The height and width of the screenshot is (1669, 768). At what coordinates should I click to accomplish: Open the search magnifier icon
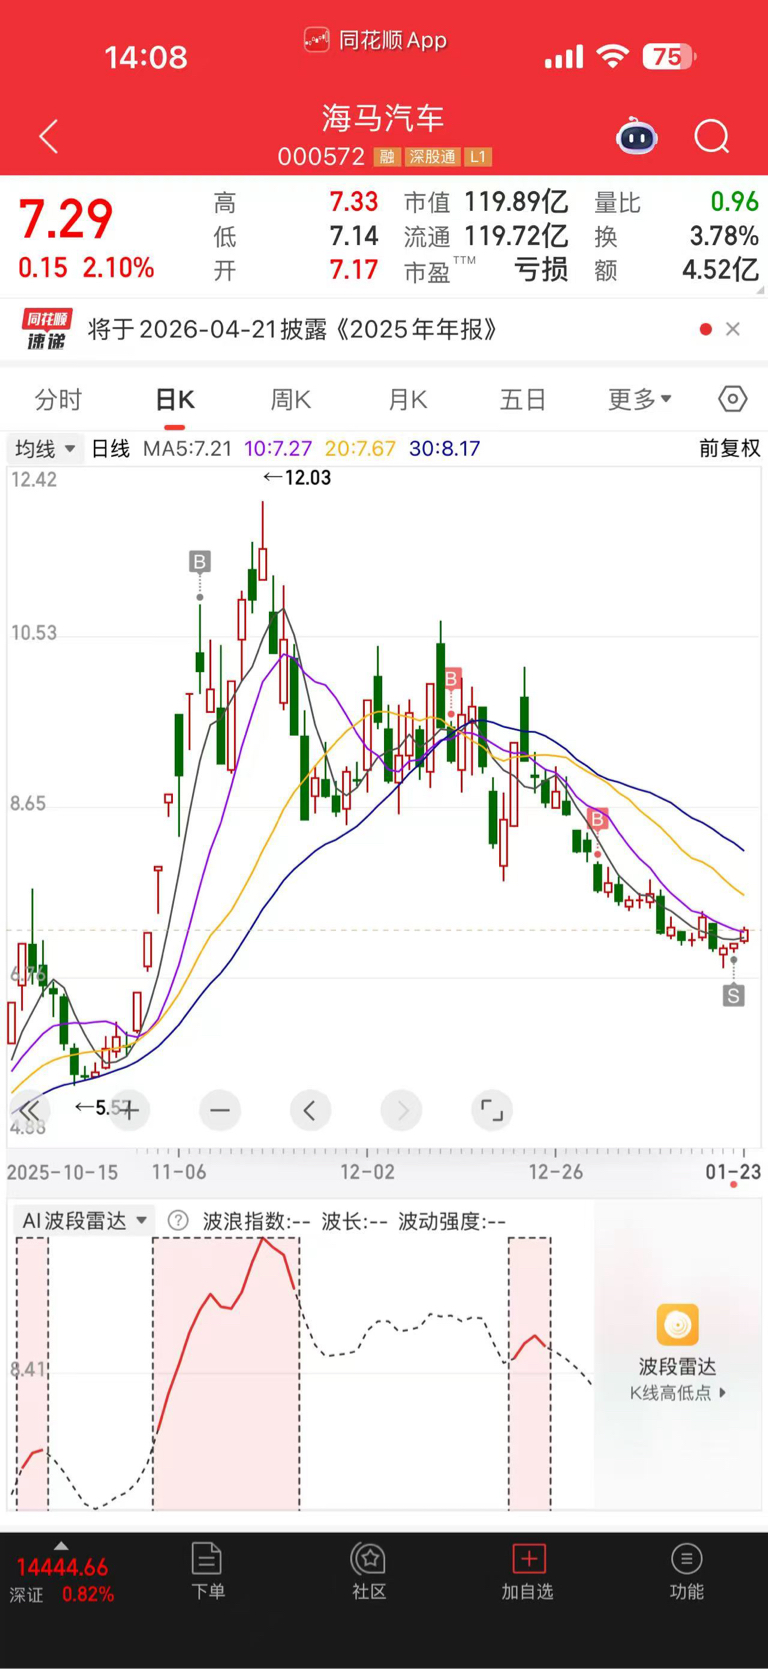click(712, 137)
